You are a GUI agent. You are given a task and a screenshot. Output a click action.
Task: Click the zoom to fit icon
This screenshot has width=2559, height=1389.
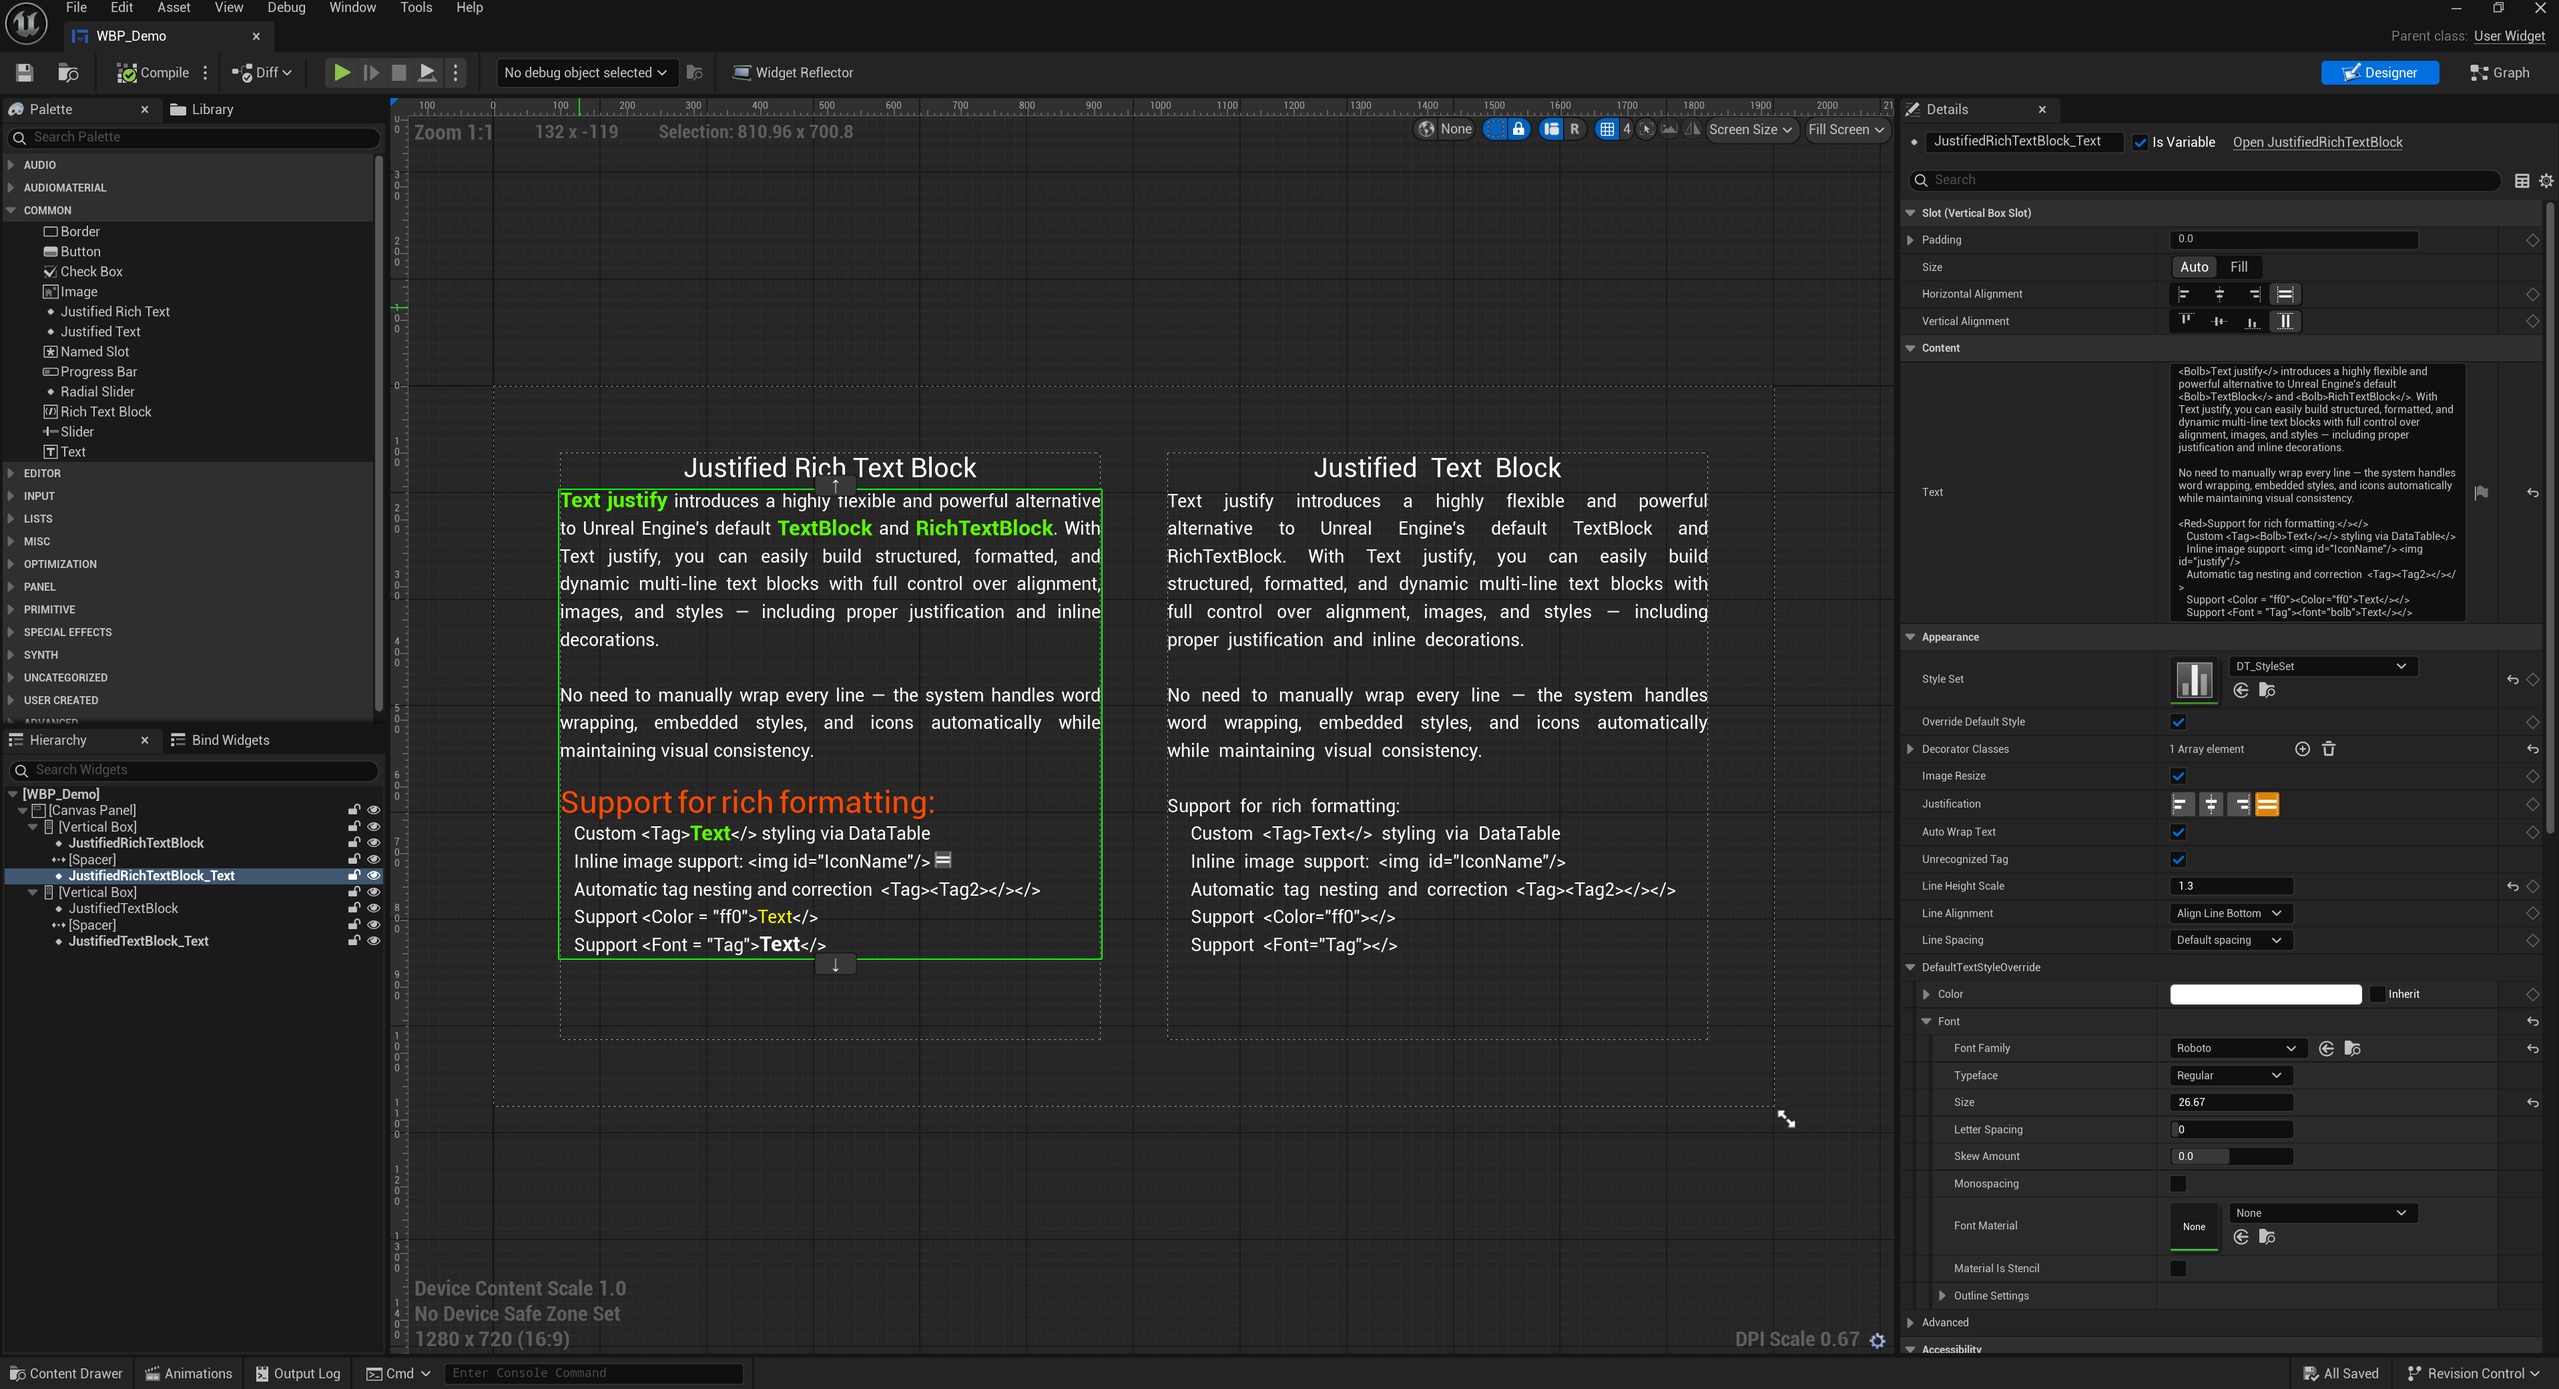click(x=1646, y=129)
